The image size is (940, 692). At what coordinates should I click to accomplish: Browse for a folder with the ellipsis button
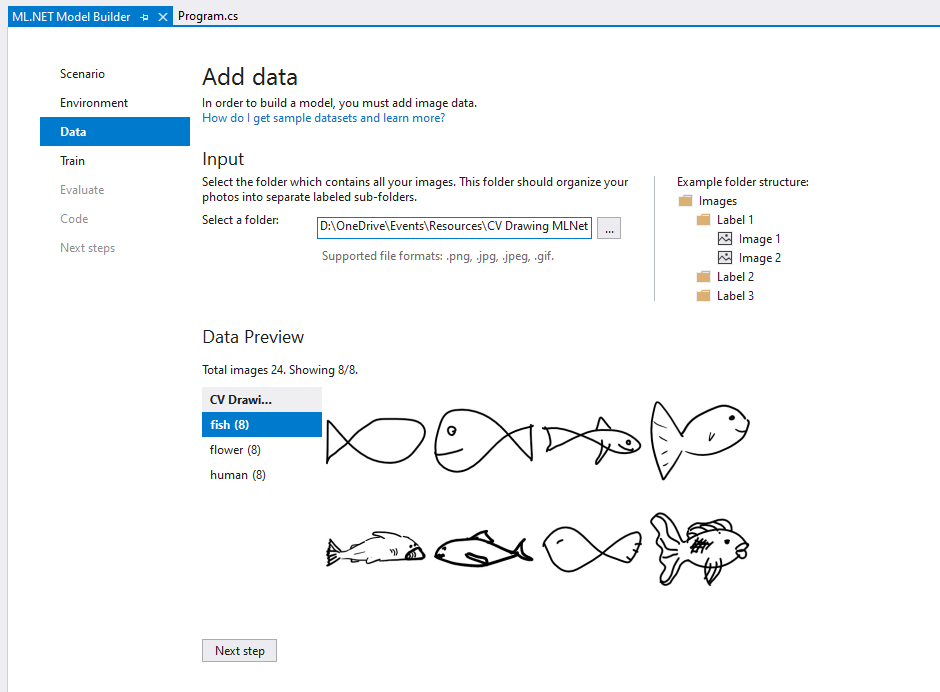609,228
